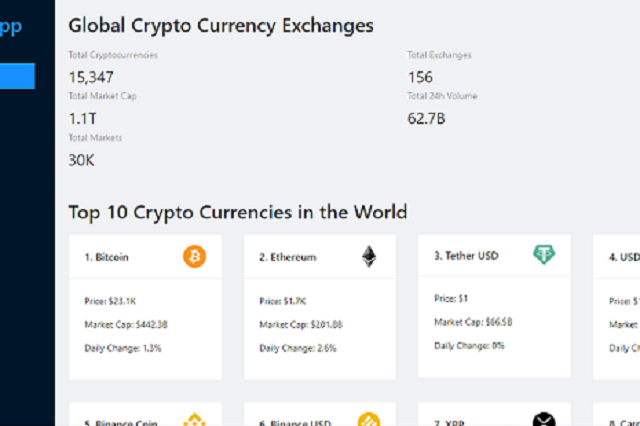Click the app logo text in sidebar
Viewport: 640px width, 426px height.
click(x=11, y=27)
